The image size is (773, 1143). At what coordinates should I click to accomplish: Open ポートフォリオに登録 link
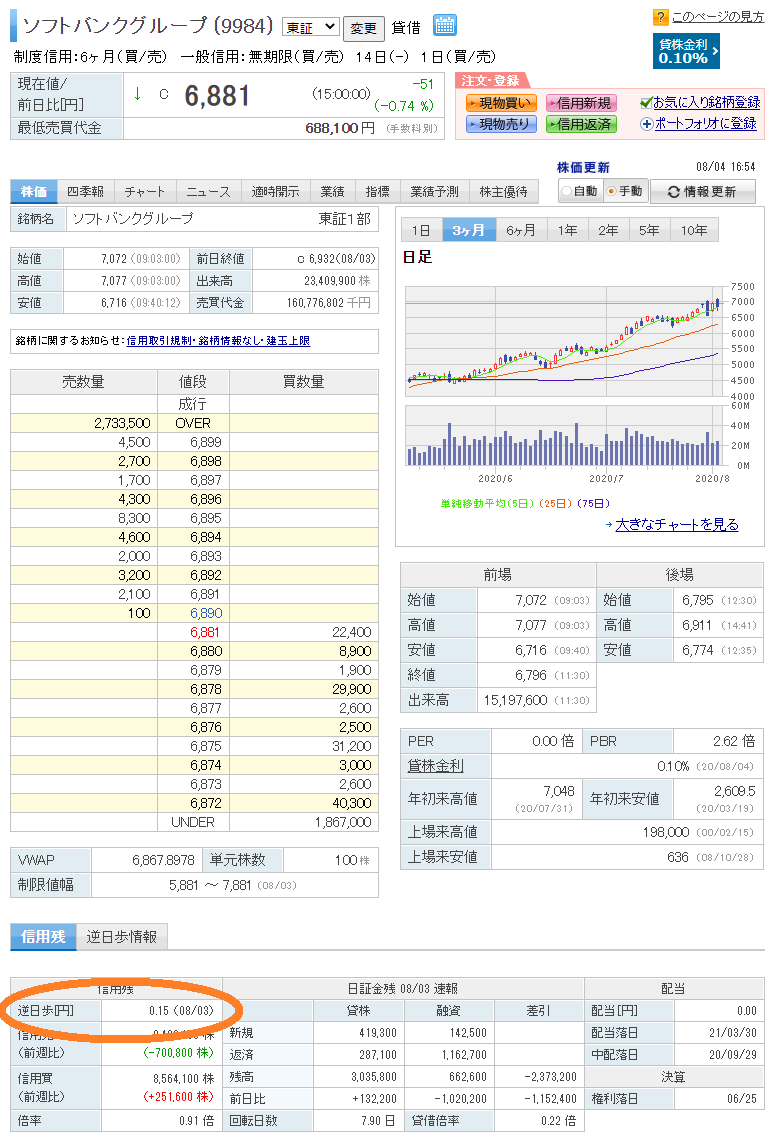[705, 124]
